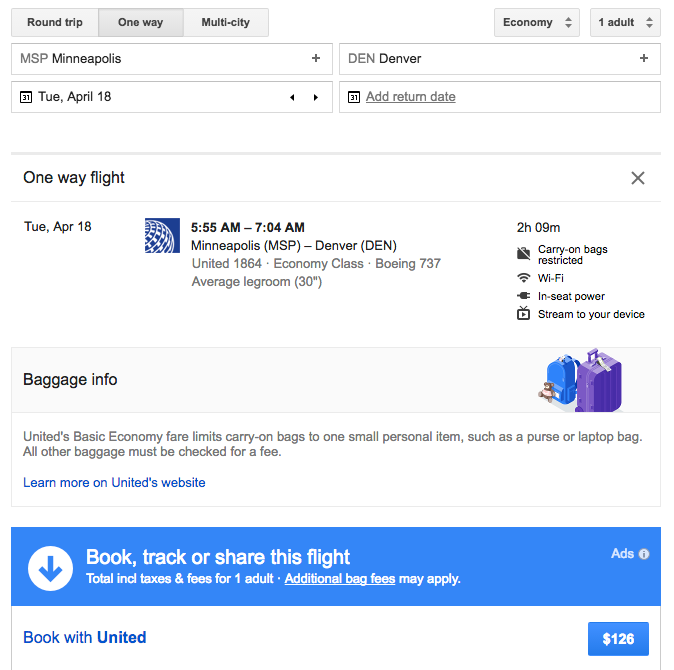
Task: Go to next departure date arrow
Action: [316, 98]
